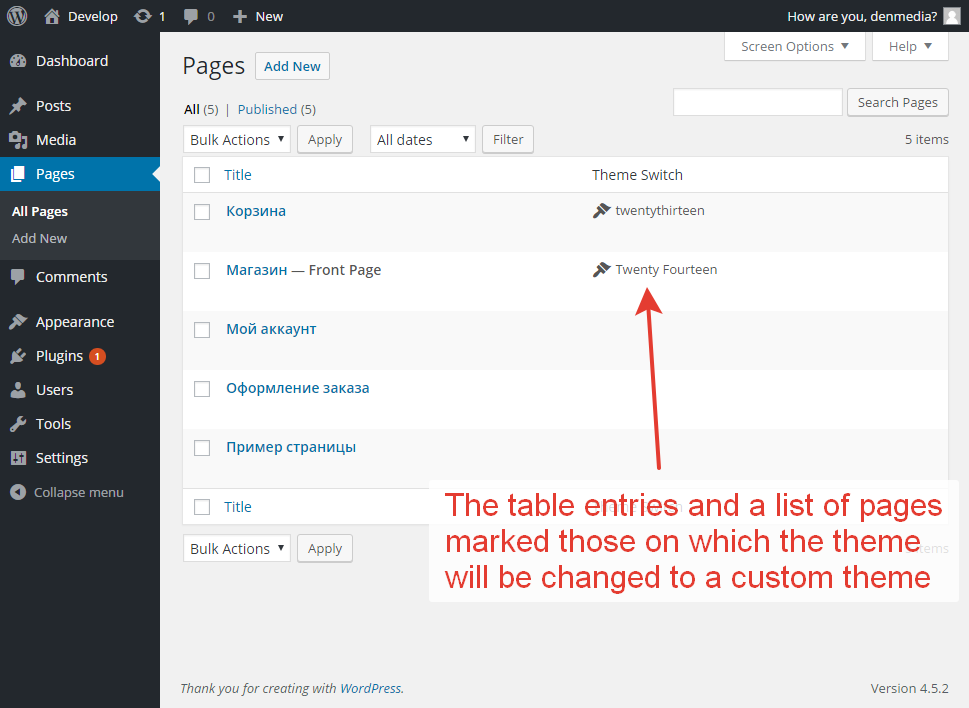The image size is (969, 708).
Task: Open the All dates dropdown
Action: coord(423,140)
